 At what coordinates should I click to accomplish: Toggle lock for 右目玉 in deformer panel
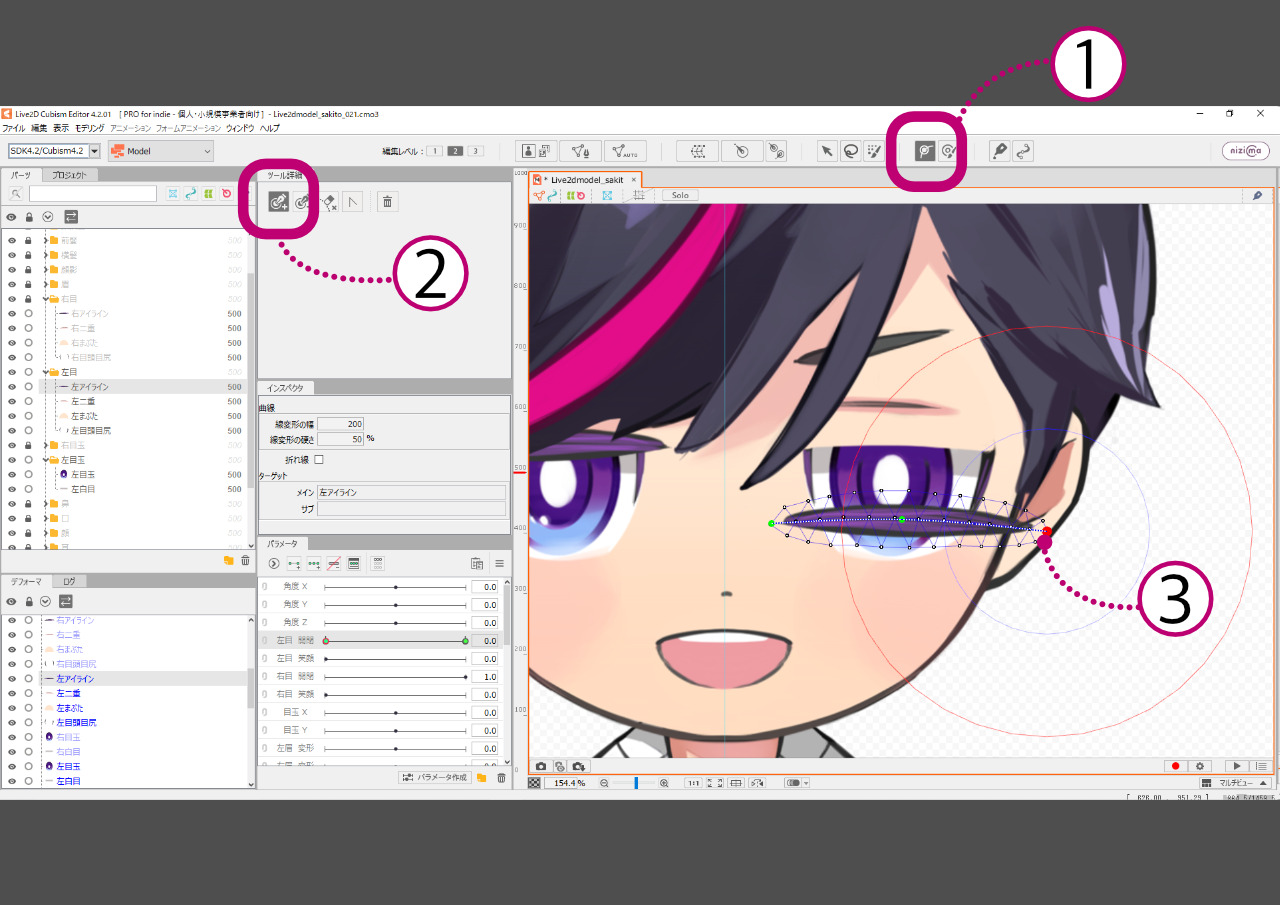pyautogui.click(x=28, y=737)
